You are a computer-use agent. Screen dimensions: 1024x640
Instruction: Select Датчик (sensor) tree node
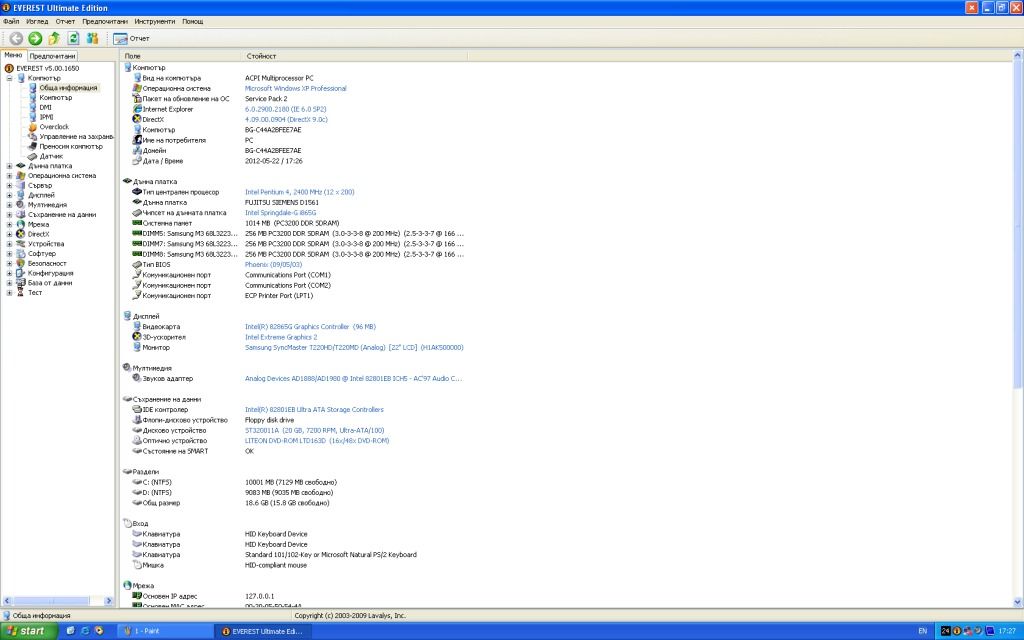(51, 156)
